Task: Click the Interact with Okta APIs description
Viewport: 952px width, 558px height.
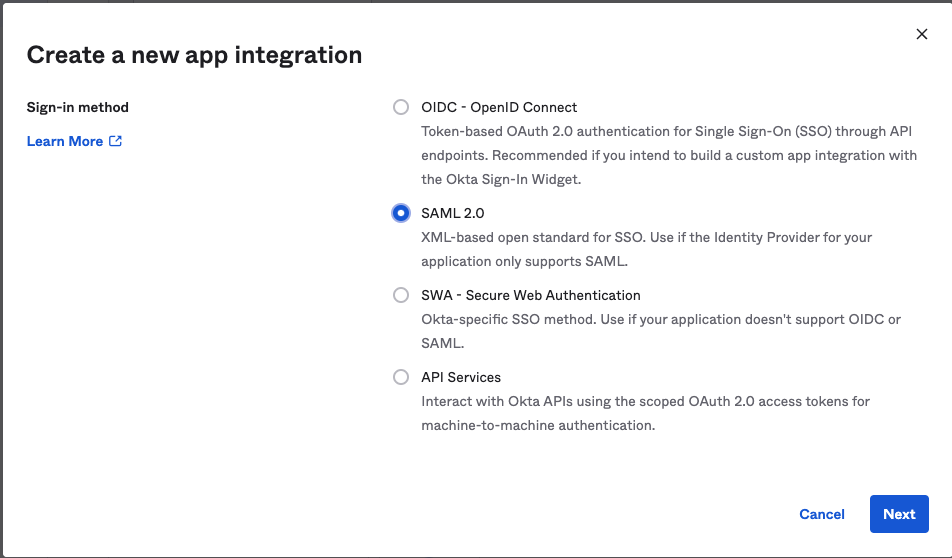Action: pos(645,413)
